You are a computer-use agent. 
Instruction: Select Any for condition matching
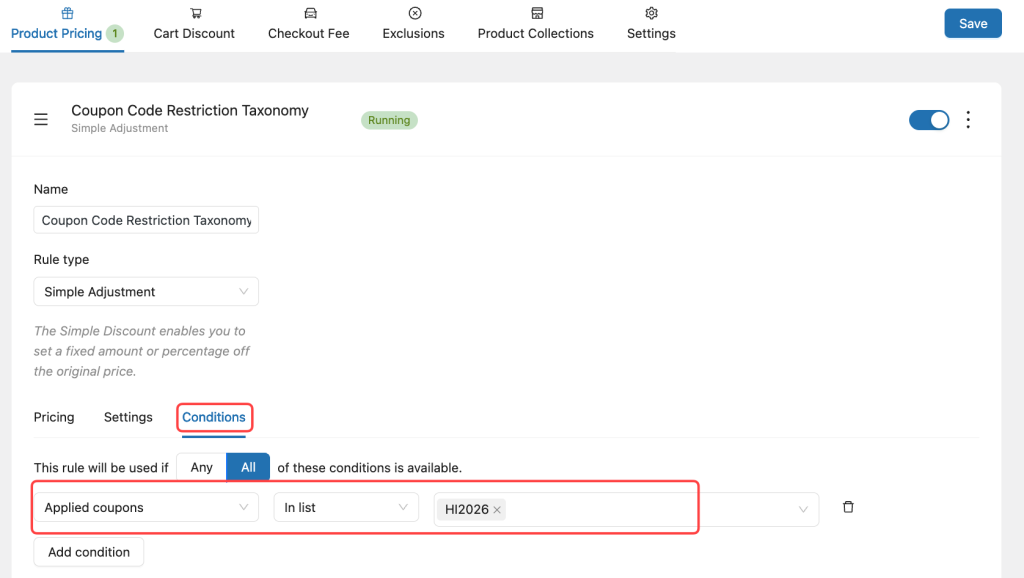[200, 467]
